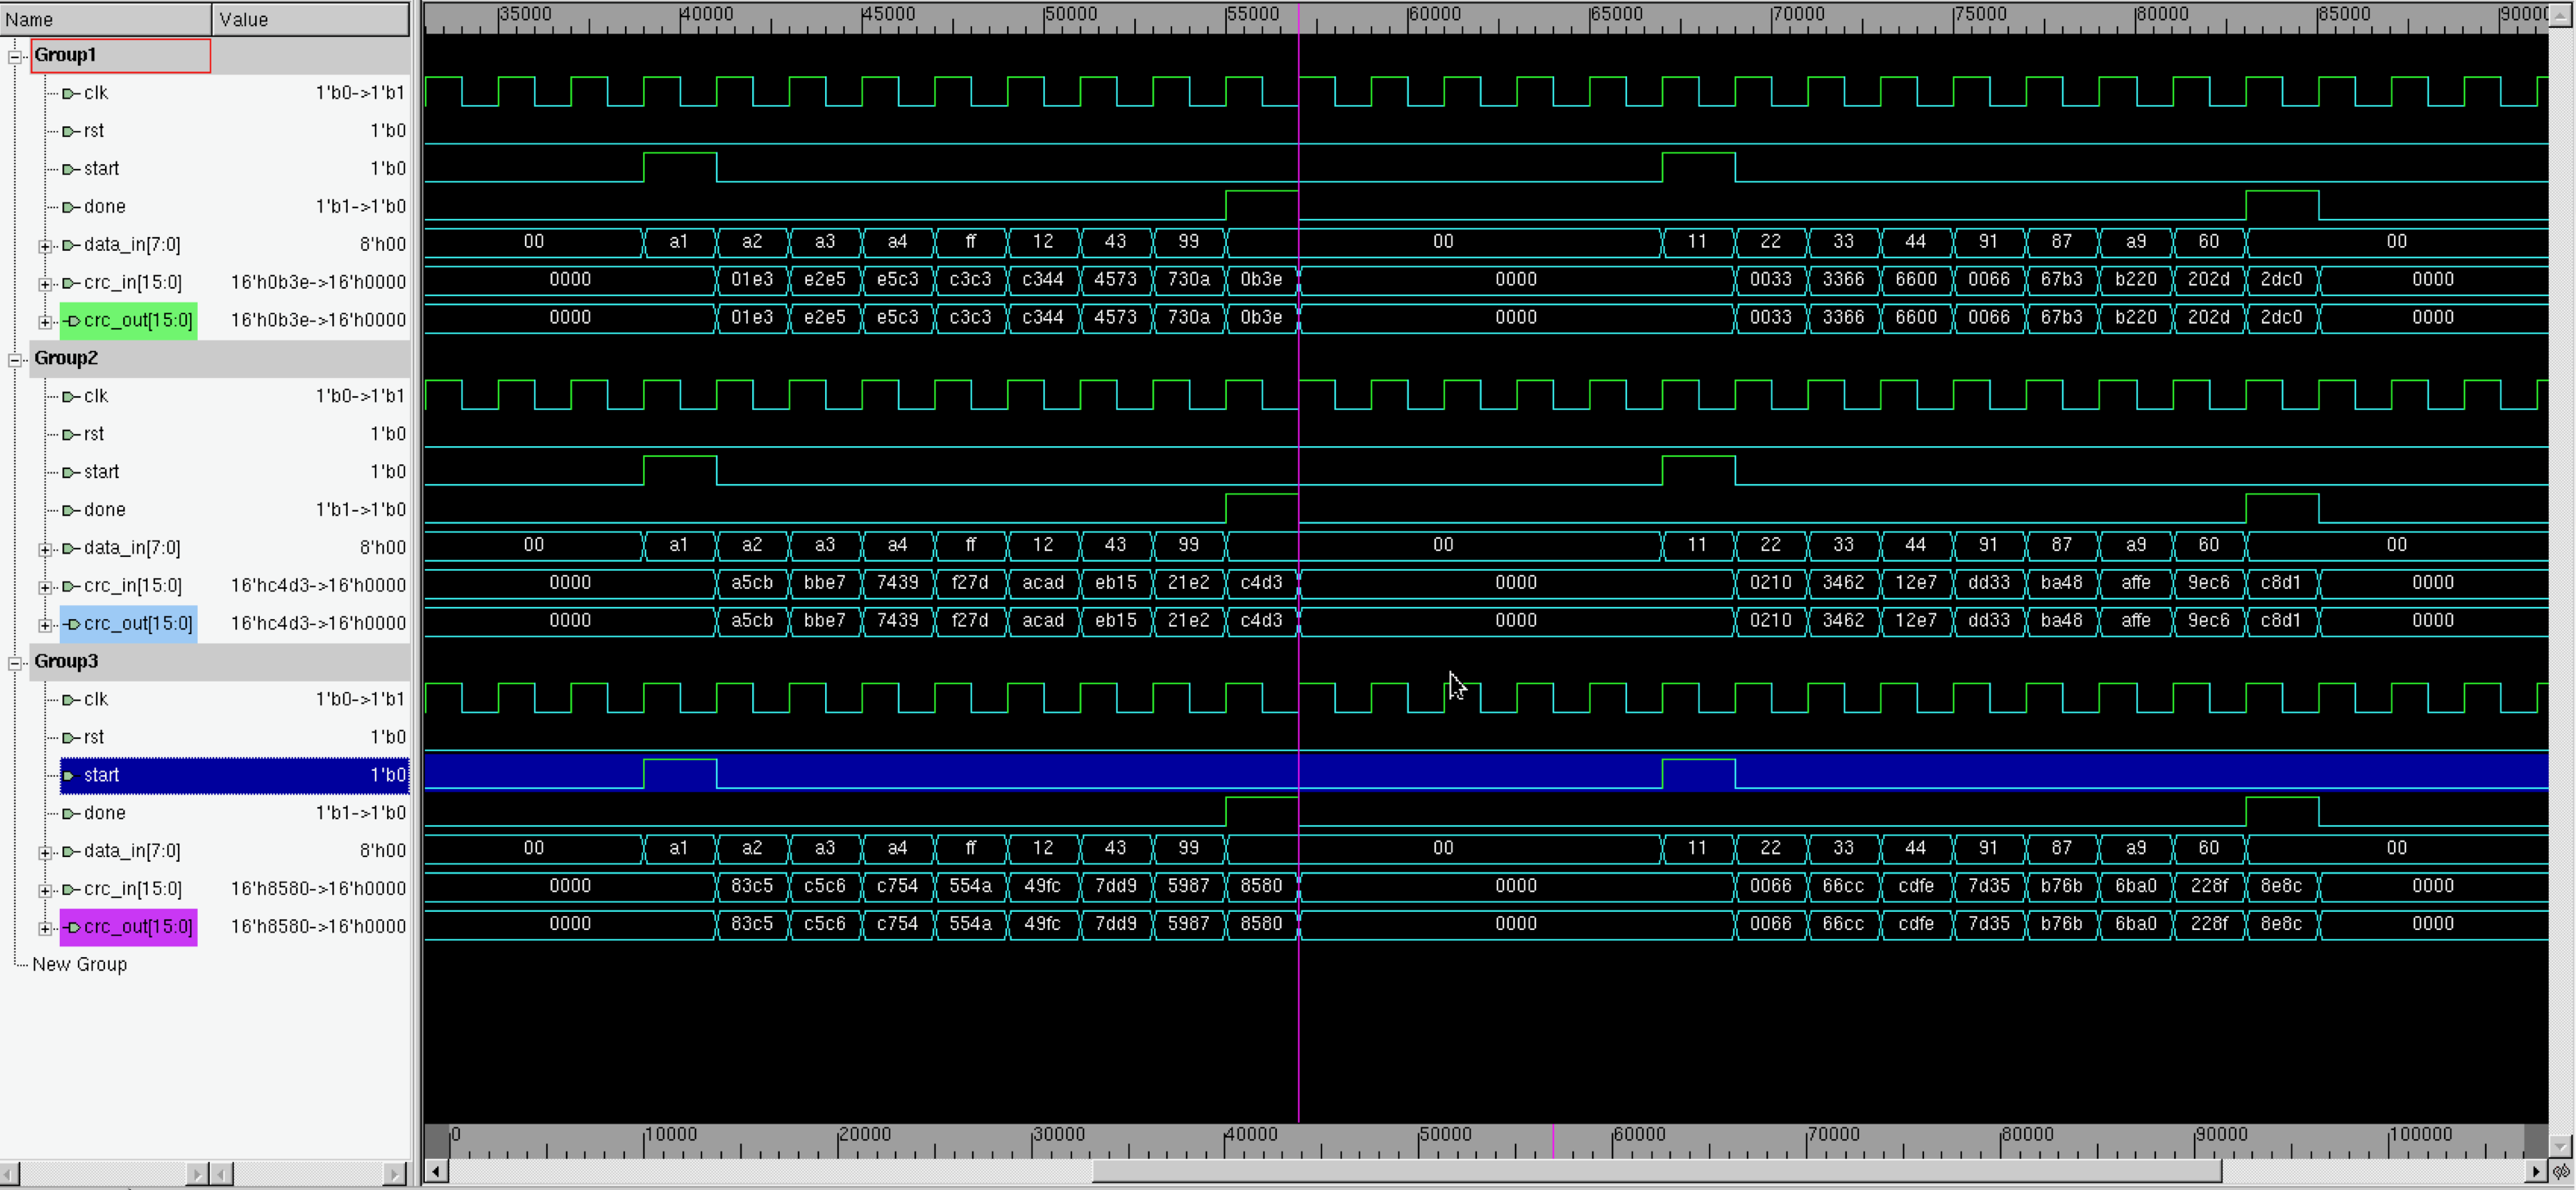
Task: Click Group1 crc_out waveform value 2dc0
Action: (x=2281, y=318)
